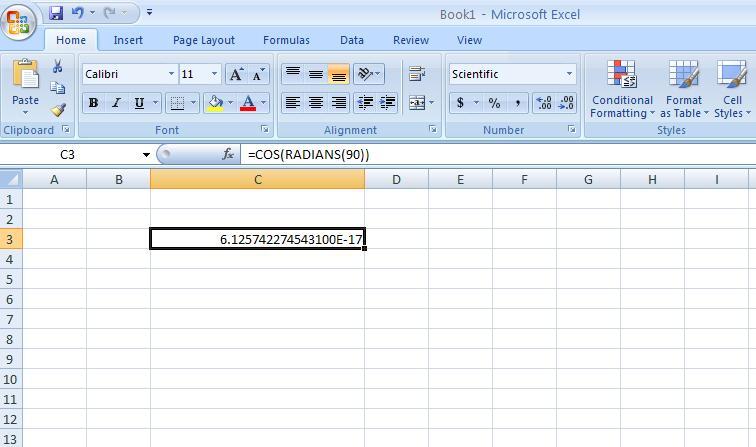Switch to the Home tab
The height and width of the screenshot is (447, 756).
71,40
